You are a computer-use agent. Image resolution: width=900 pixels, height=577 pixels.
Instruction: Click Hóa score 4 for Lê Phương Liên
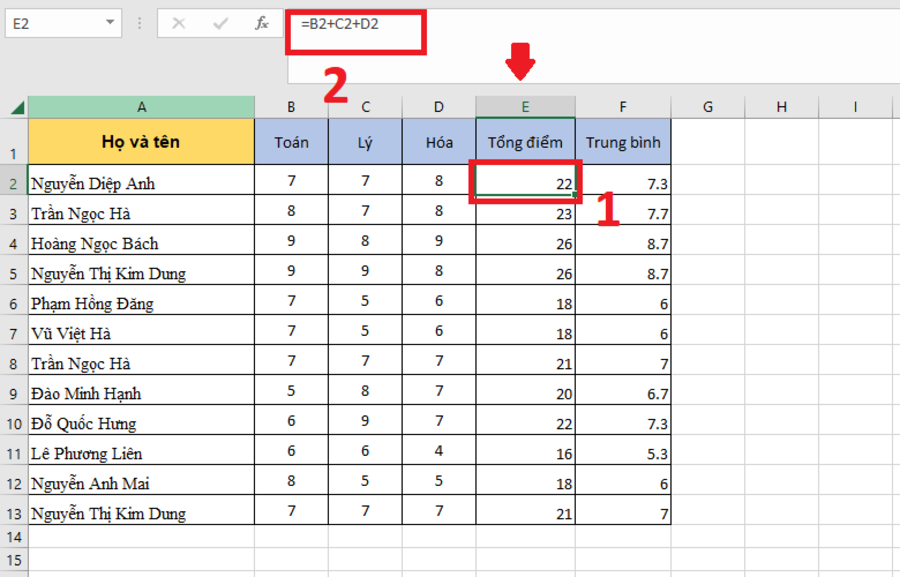(439, 450)
